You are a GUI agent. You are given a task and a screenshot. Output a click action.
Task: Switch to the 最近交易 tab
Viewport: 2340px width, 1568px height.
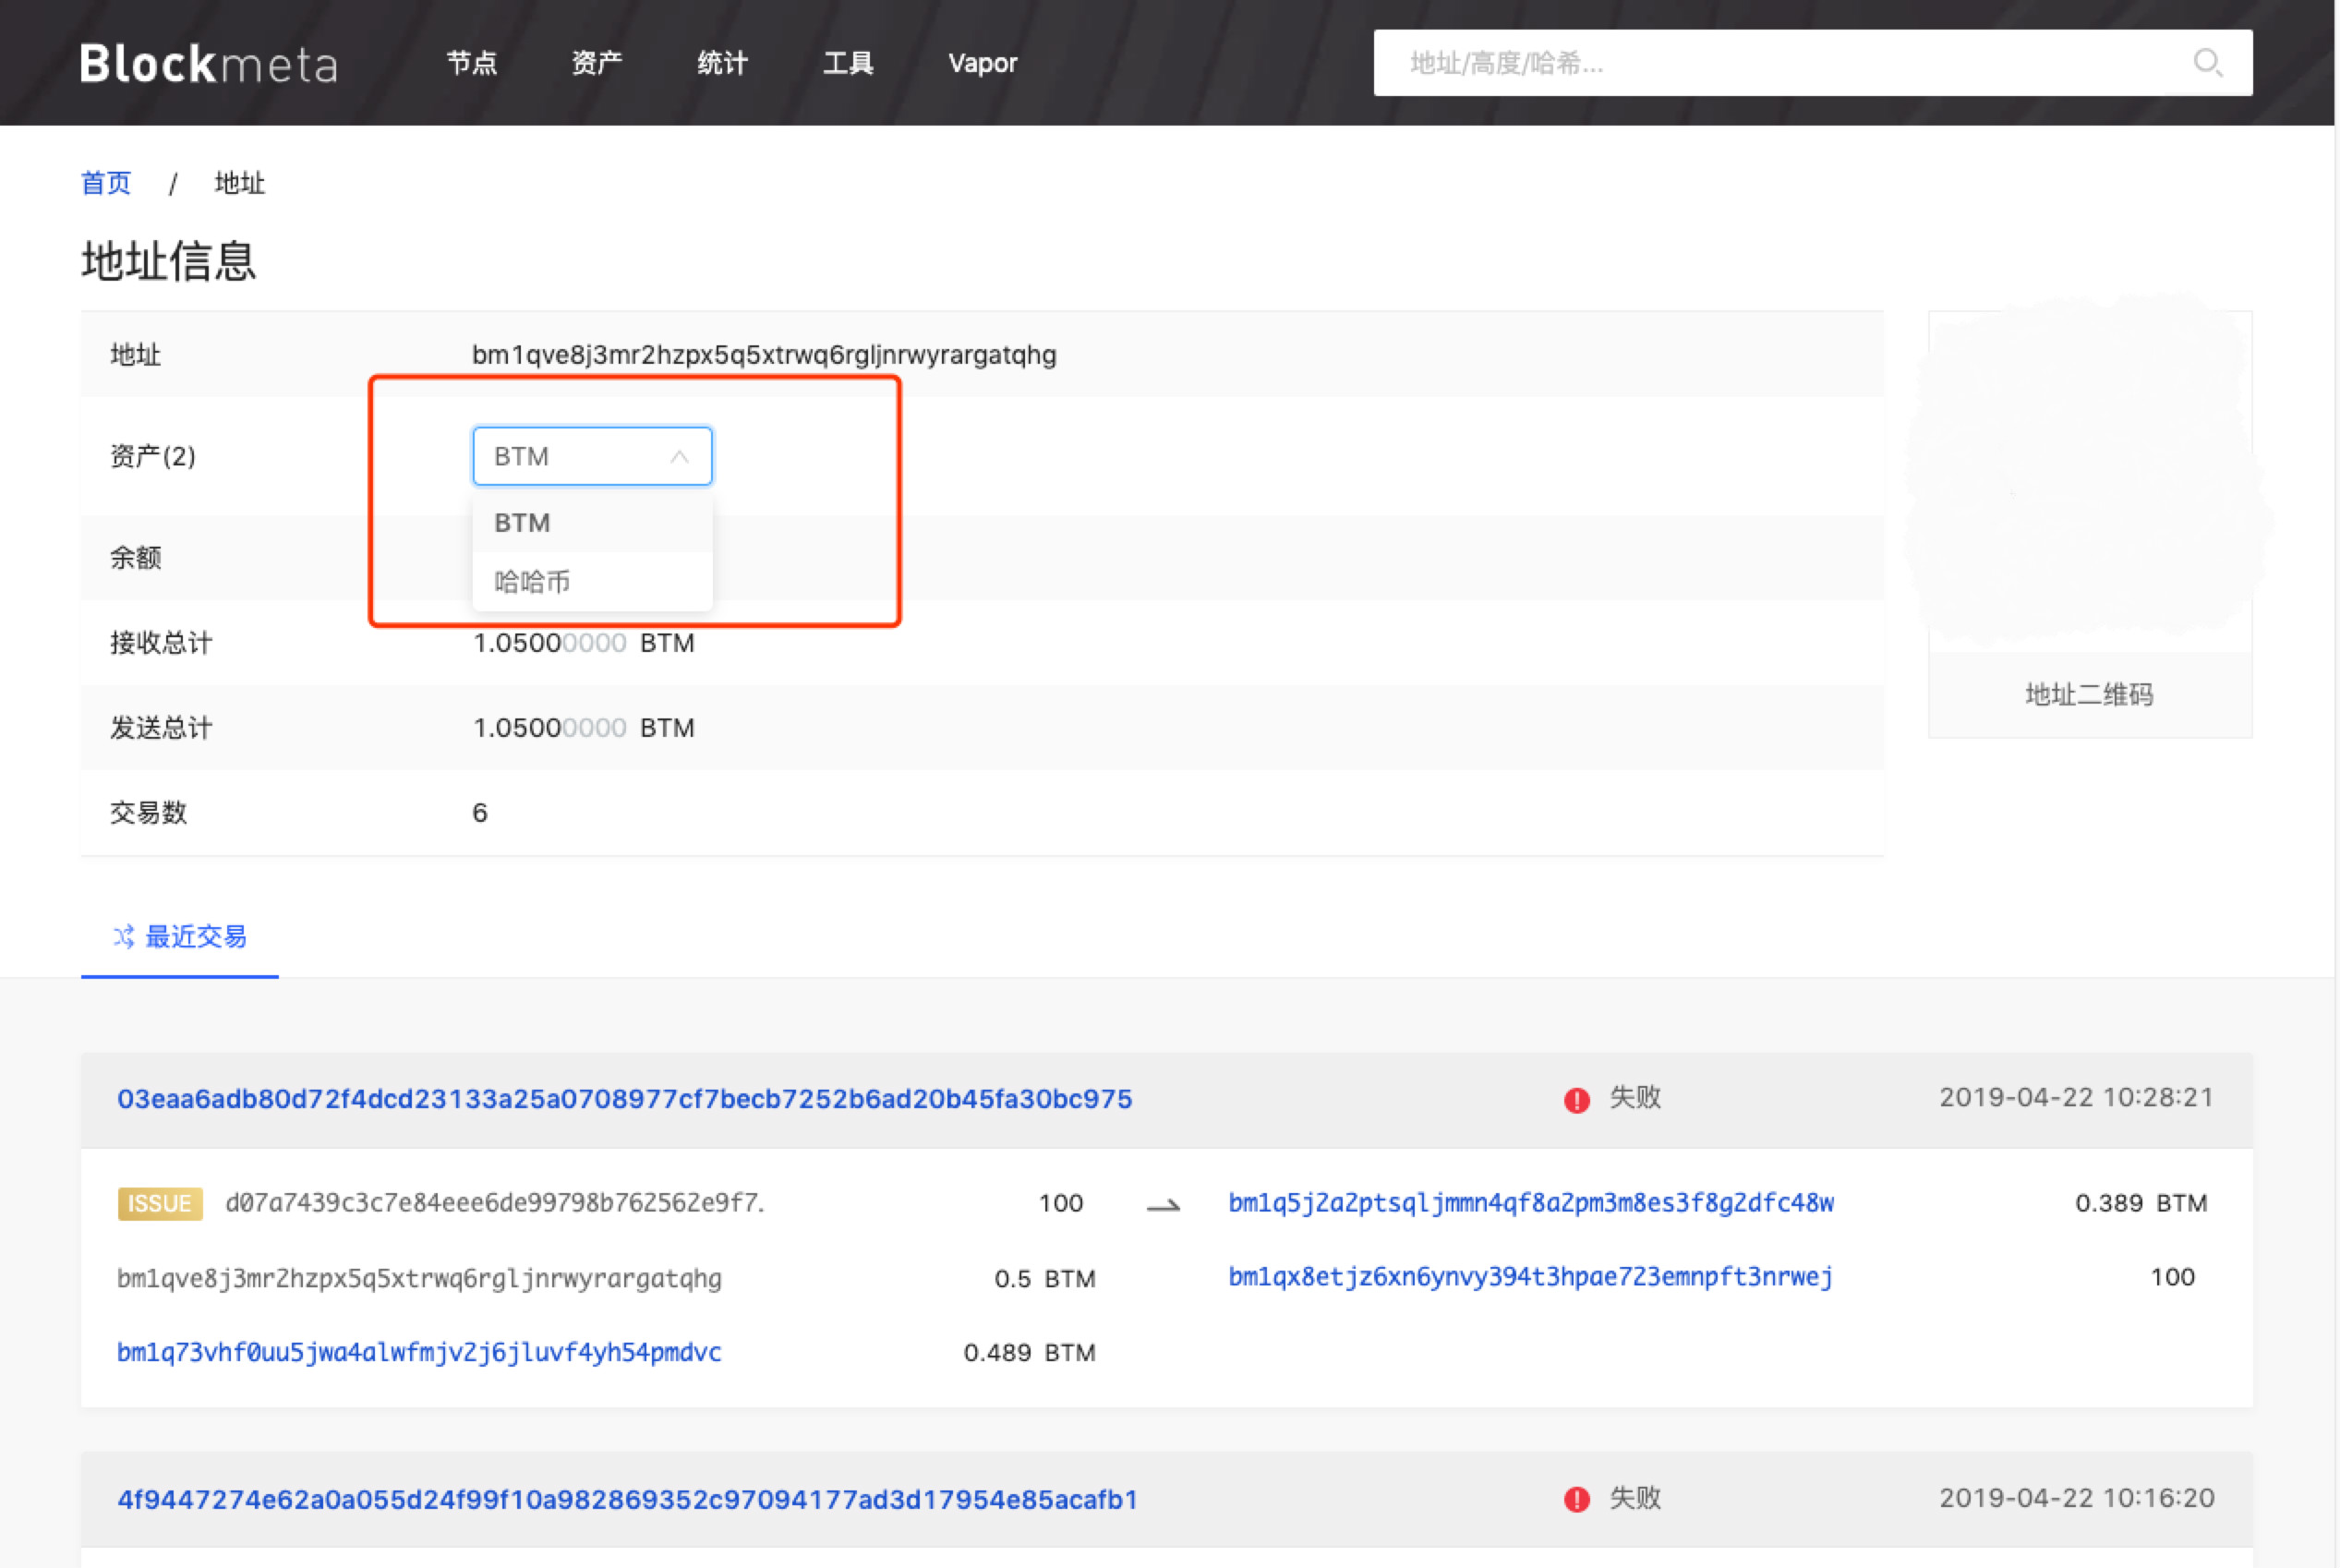coord(195,937)
